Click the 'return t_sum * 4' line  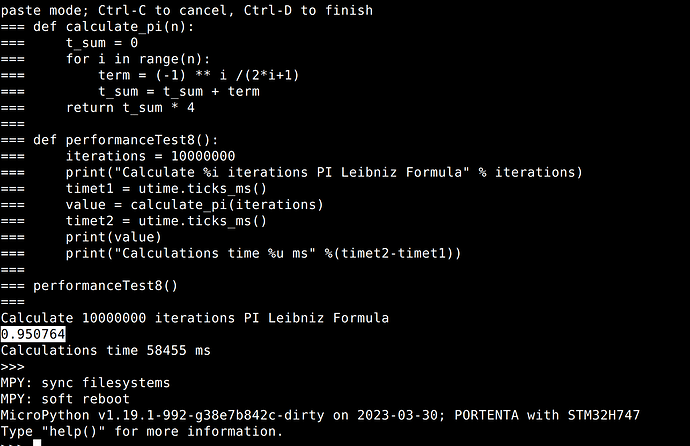[x=130, y=108]
